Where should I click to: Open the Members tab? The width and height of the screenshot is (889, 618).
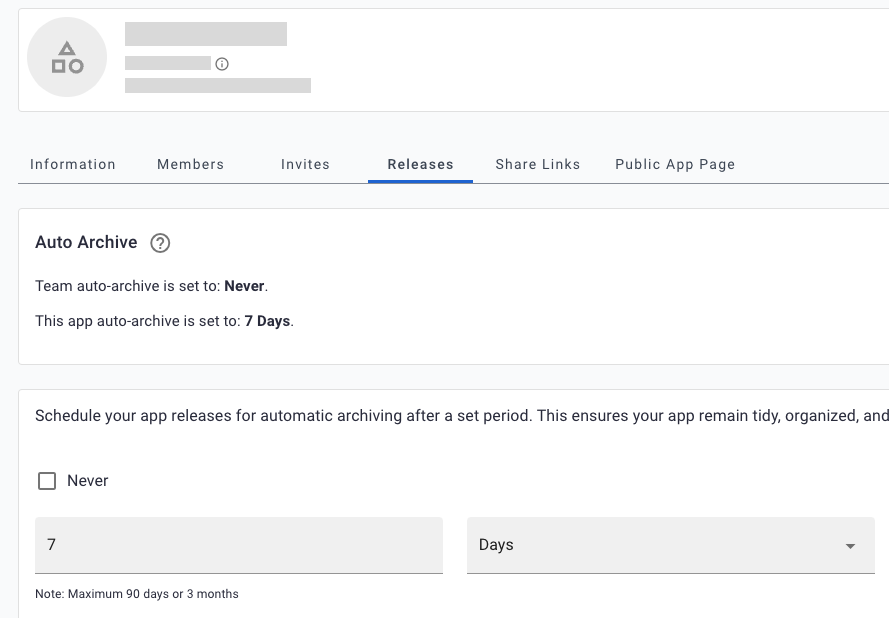(x=190, y=164)
